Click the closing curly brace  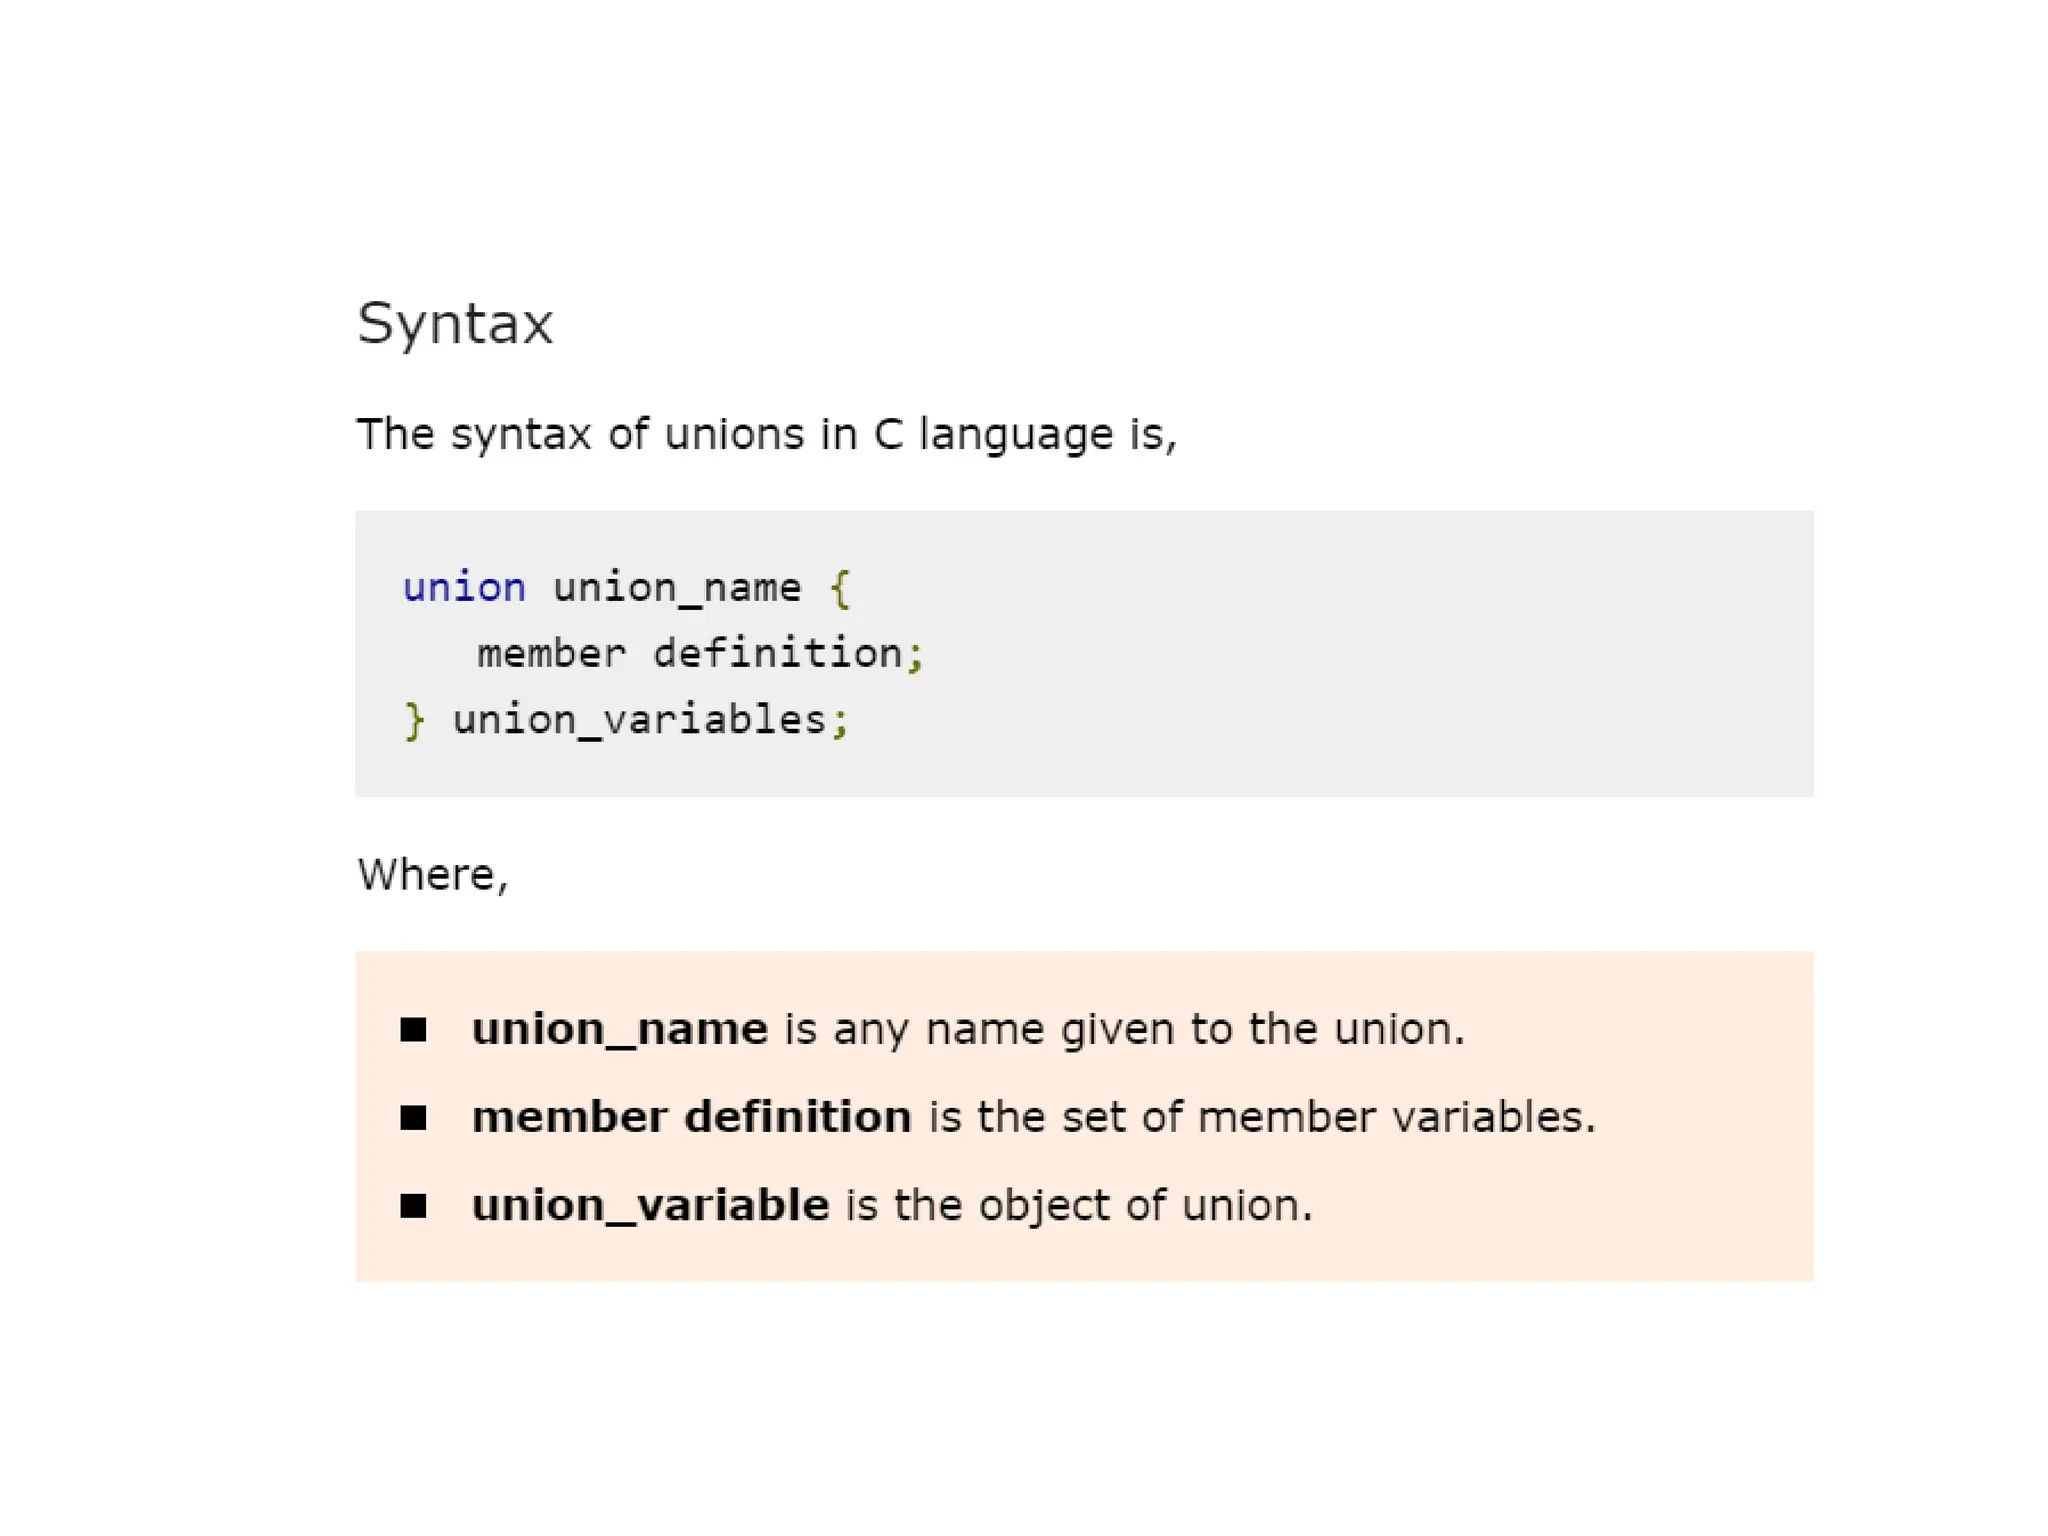click(x=414, y=720)
